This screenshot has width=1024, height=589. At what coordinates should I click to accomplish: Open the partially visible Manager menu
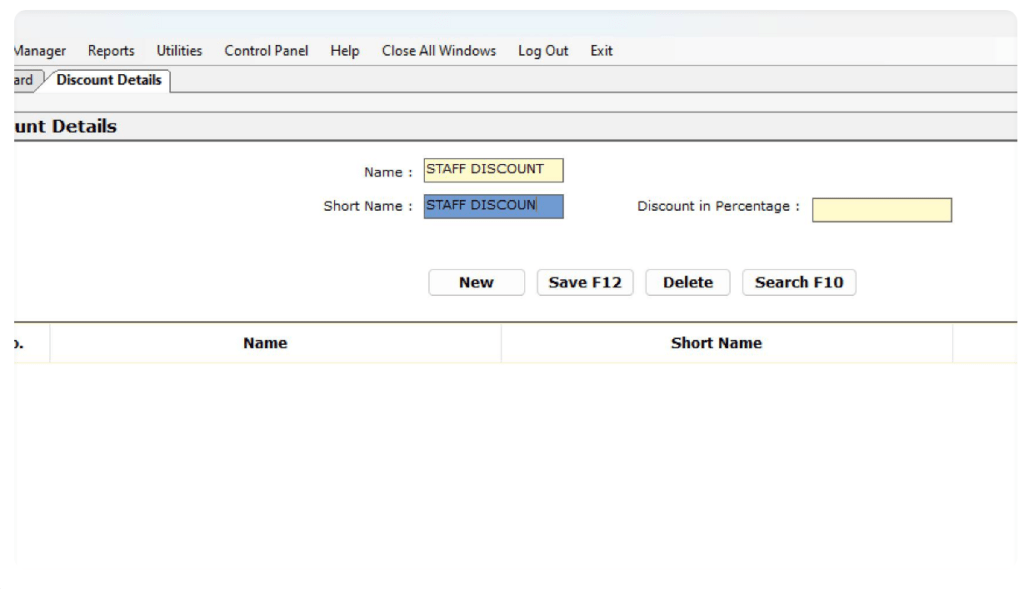pyautogui.click(x=40, y=51)
